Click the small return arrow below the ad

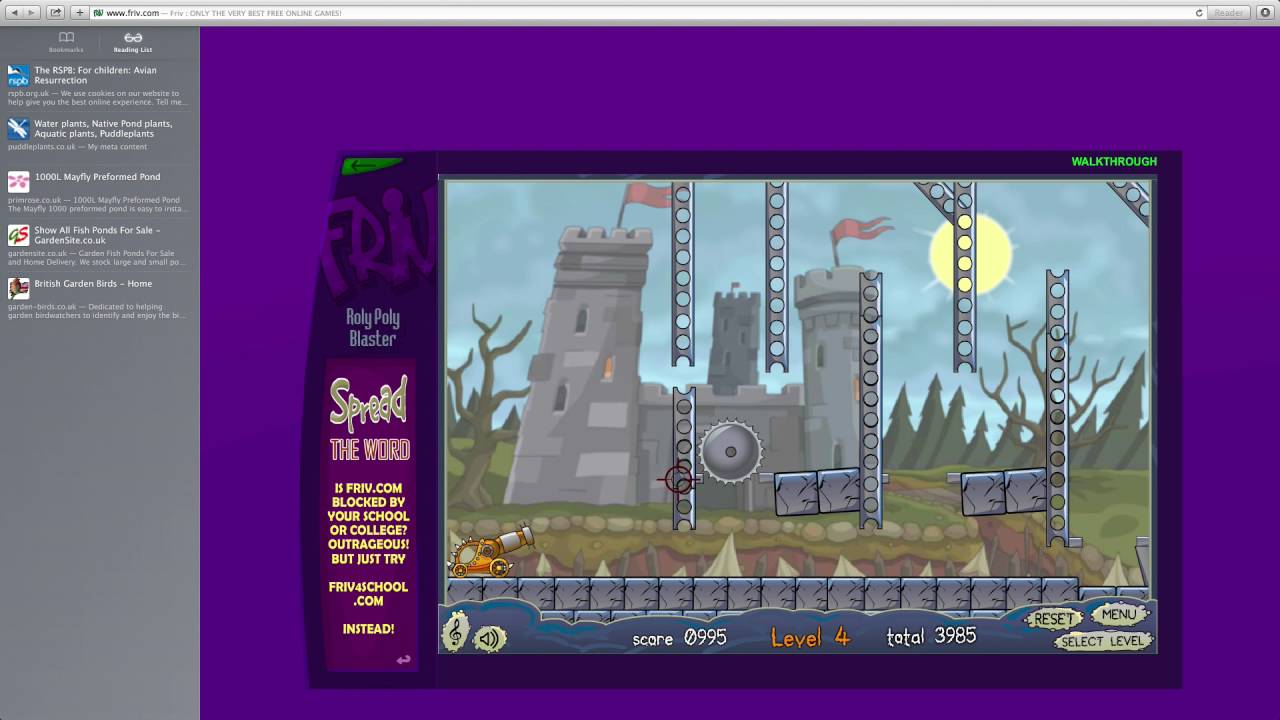pos(403,660)
